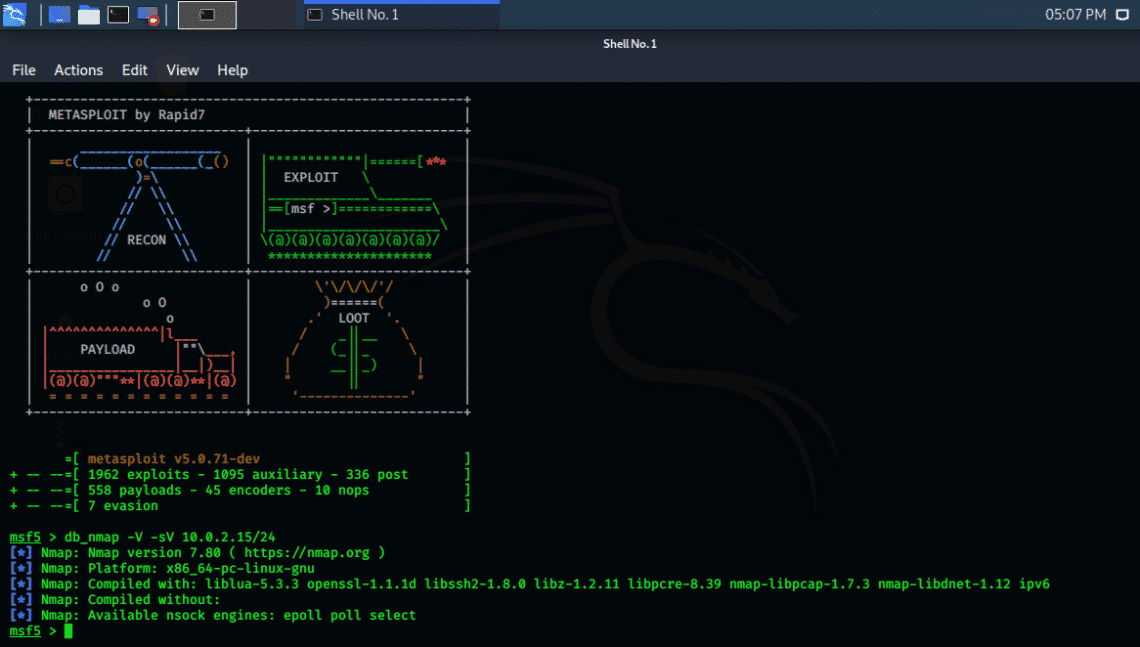Open the Actions menu

(78, 70)
